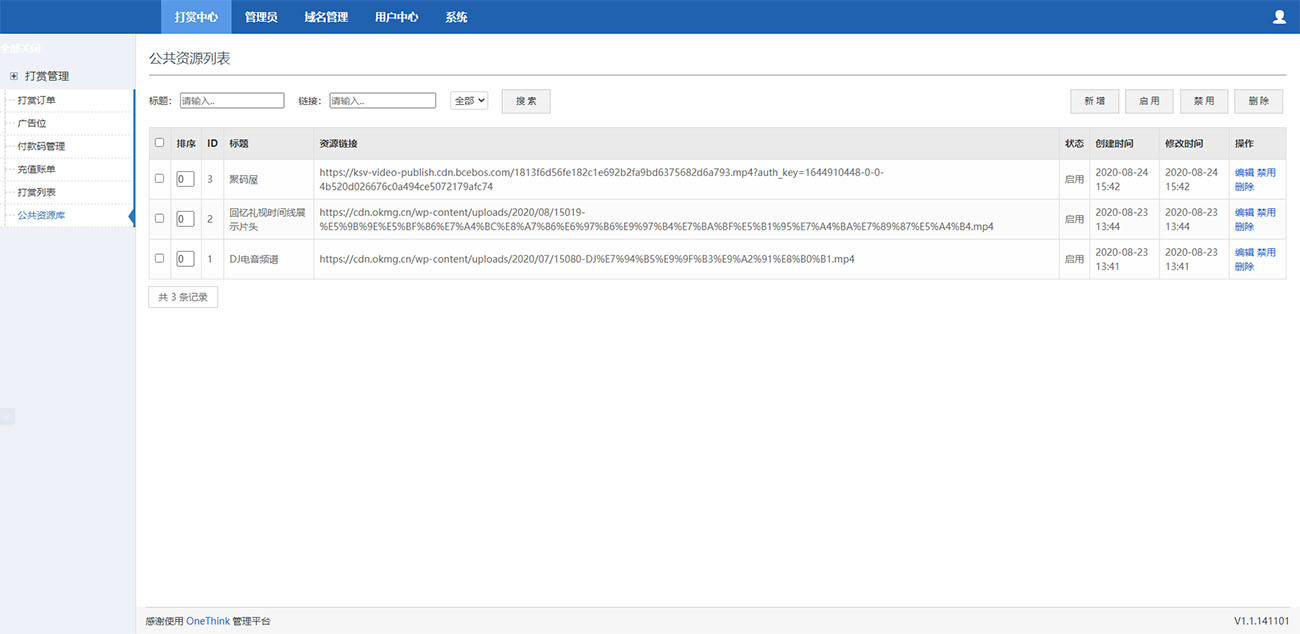Collapse the 打赏管理 tree expander icon
The image size is (1300, 634).
pos(14,76)
